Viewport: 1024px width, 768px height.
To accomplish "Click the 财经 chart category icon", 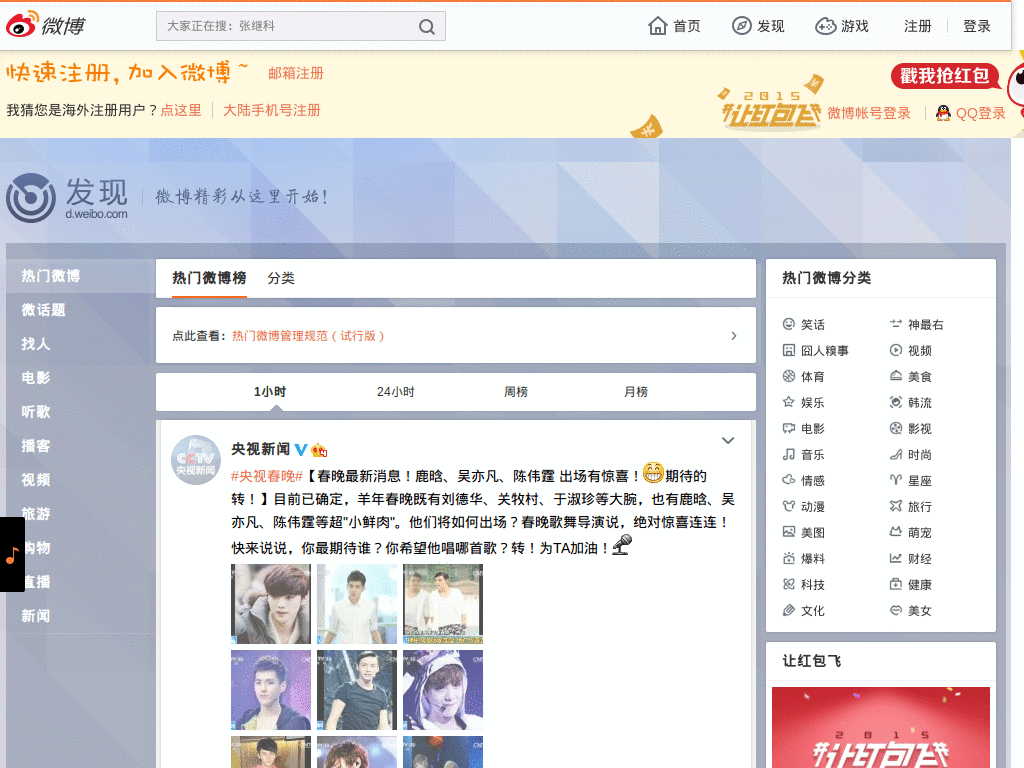I will (x=896, y=558).
